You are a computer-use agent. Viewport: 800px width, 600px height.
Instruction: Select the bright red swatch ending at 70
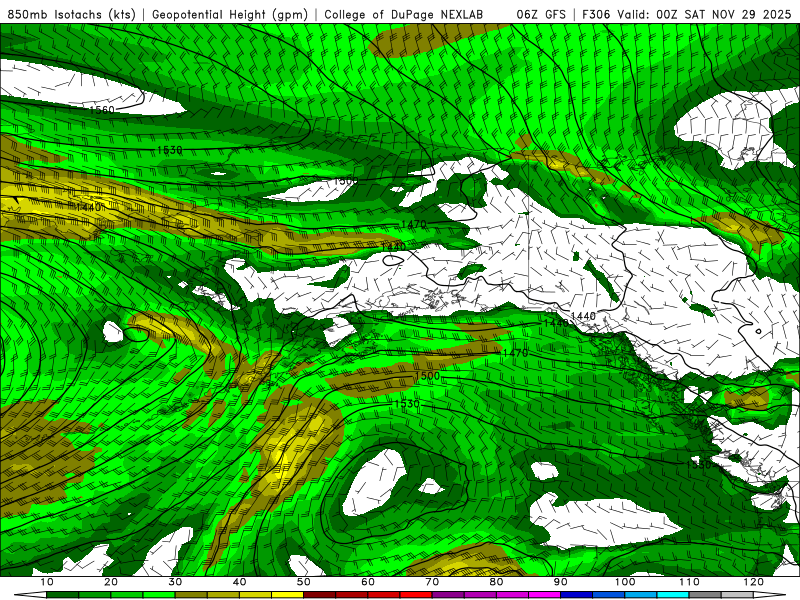[416, 595]
